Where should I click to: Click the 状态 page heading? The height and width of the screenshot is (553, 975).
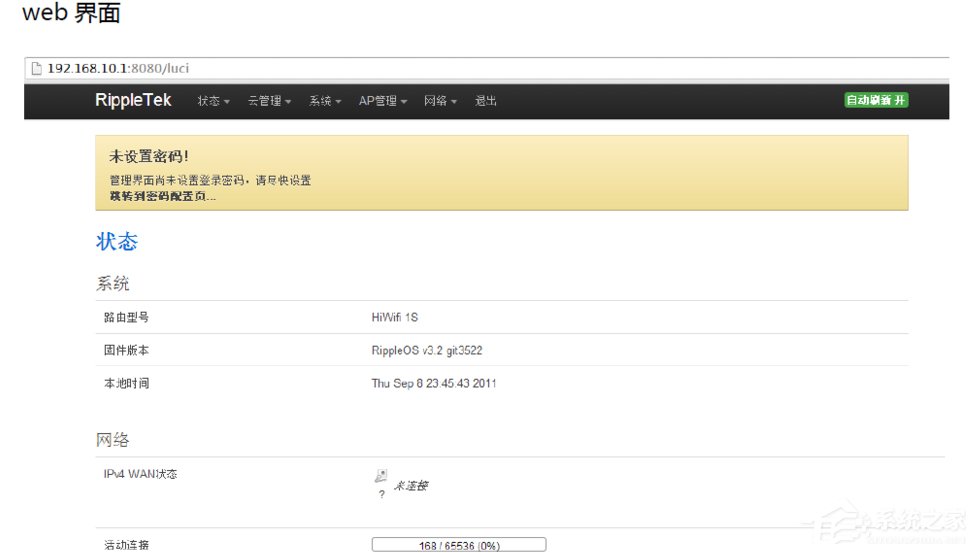pyautogui.click(x=117, y=241)
